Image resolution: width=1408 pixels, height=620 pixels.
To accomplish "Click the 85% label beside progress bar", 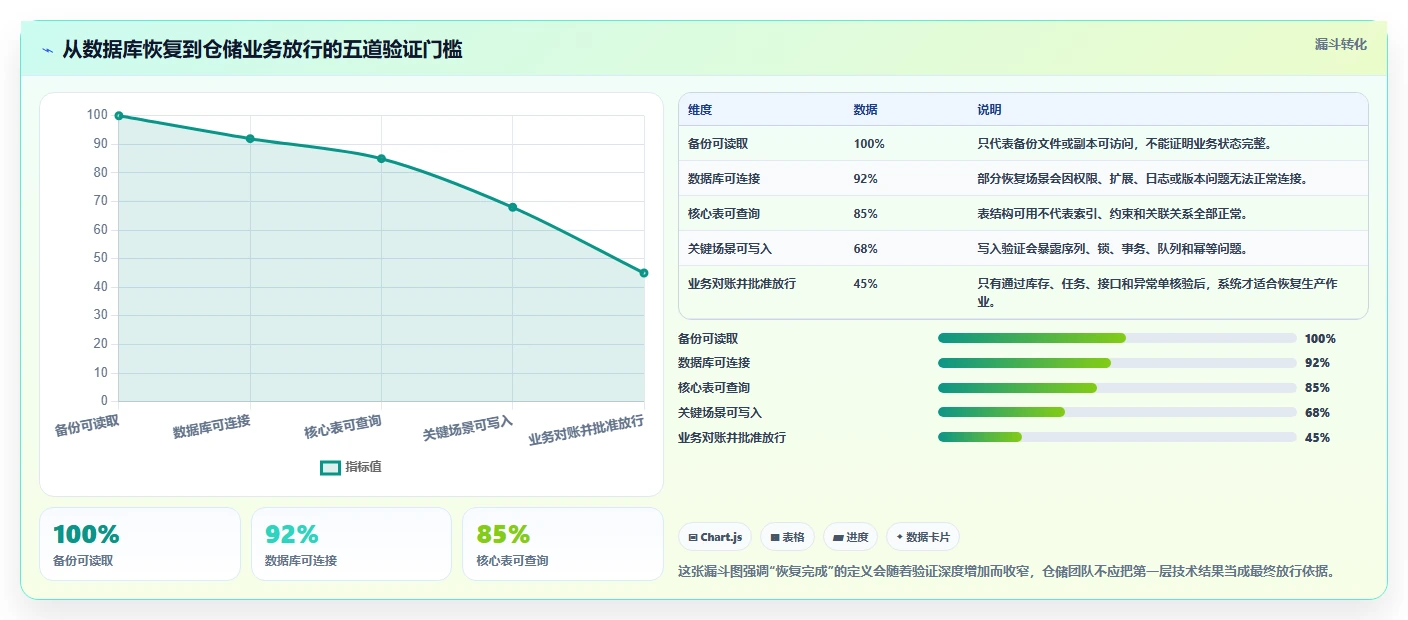I will (x=1317, y=388).
